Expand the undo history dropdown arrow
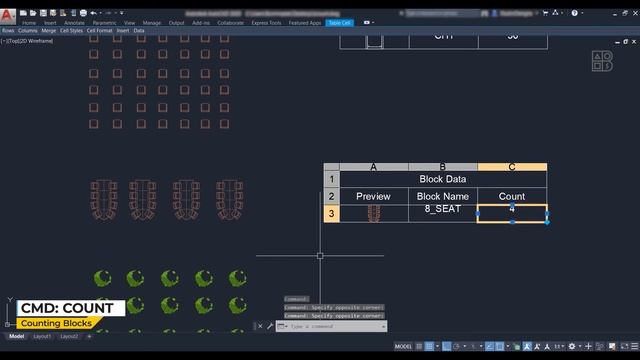640x360 pixels. [x=100, y=13]
